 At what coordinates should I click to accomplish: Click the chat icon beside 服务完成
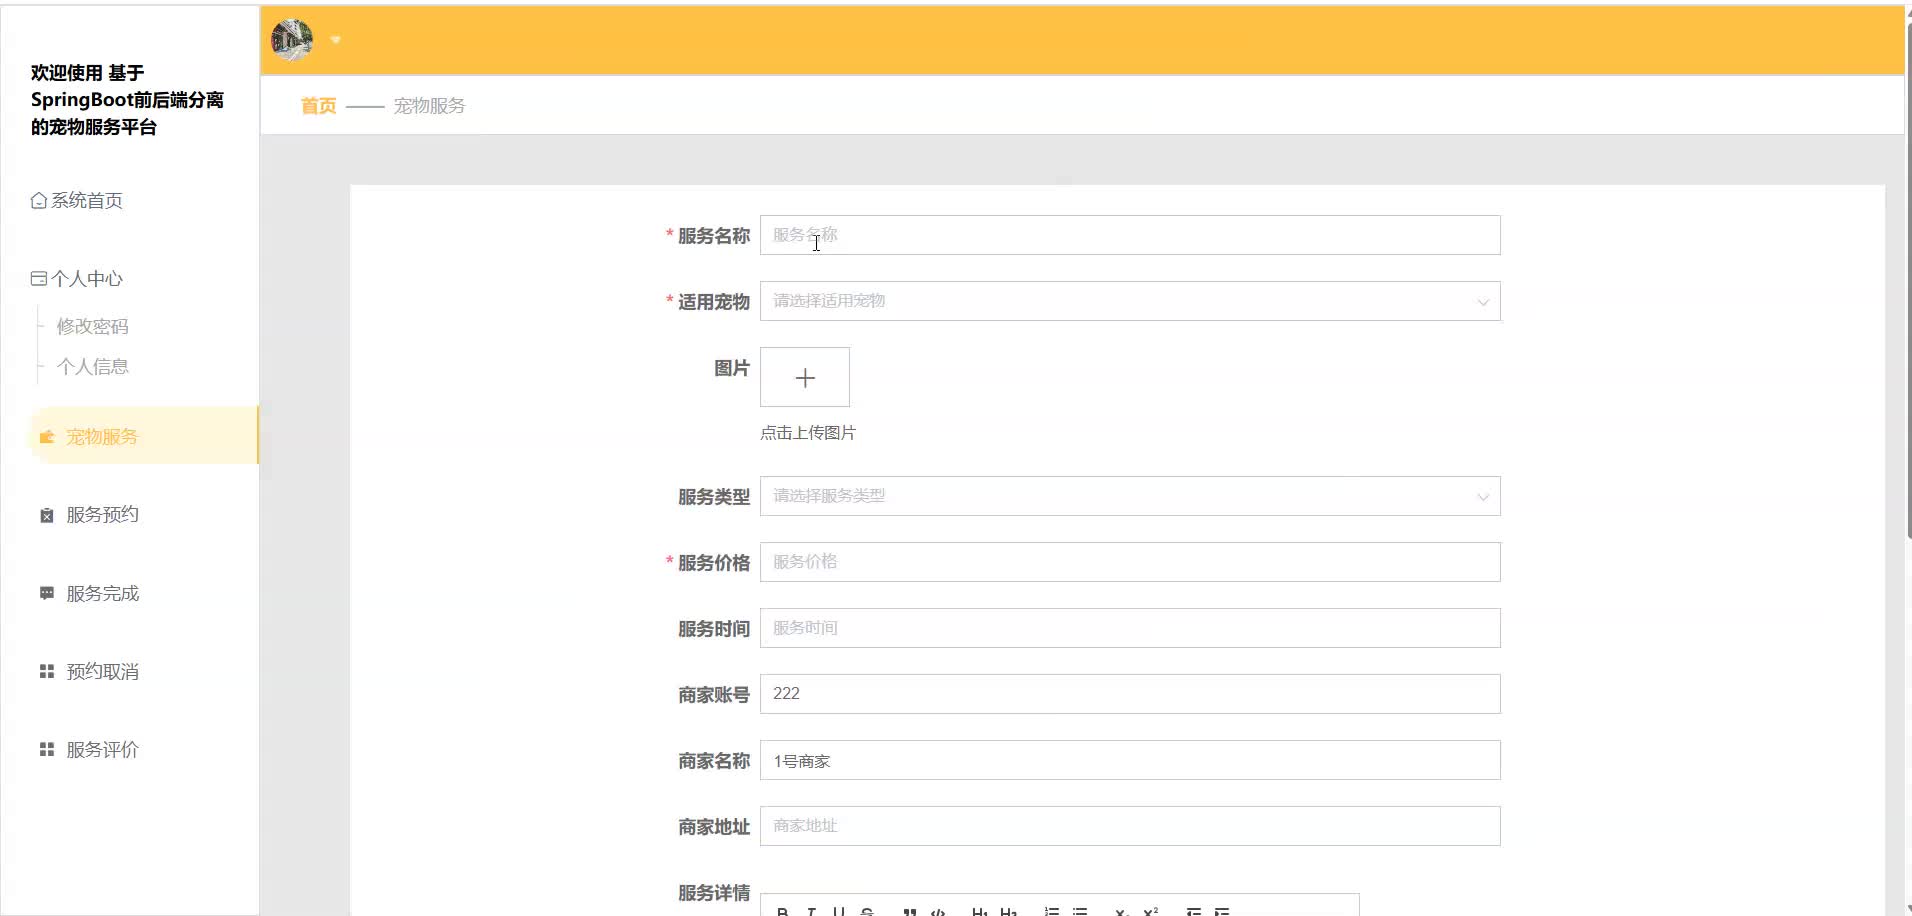[x=46, y=593]
